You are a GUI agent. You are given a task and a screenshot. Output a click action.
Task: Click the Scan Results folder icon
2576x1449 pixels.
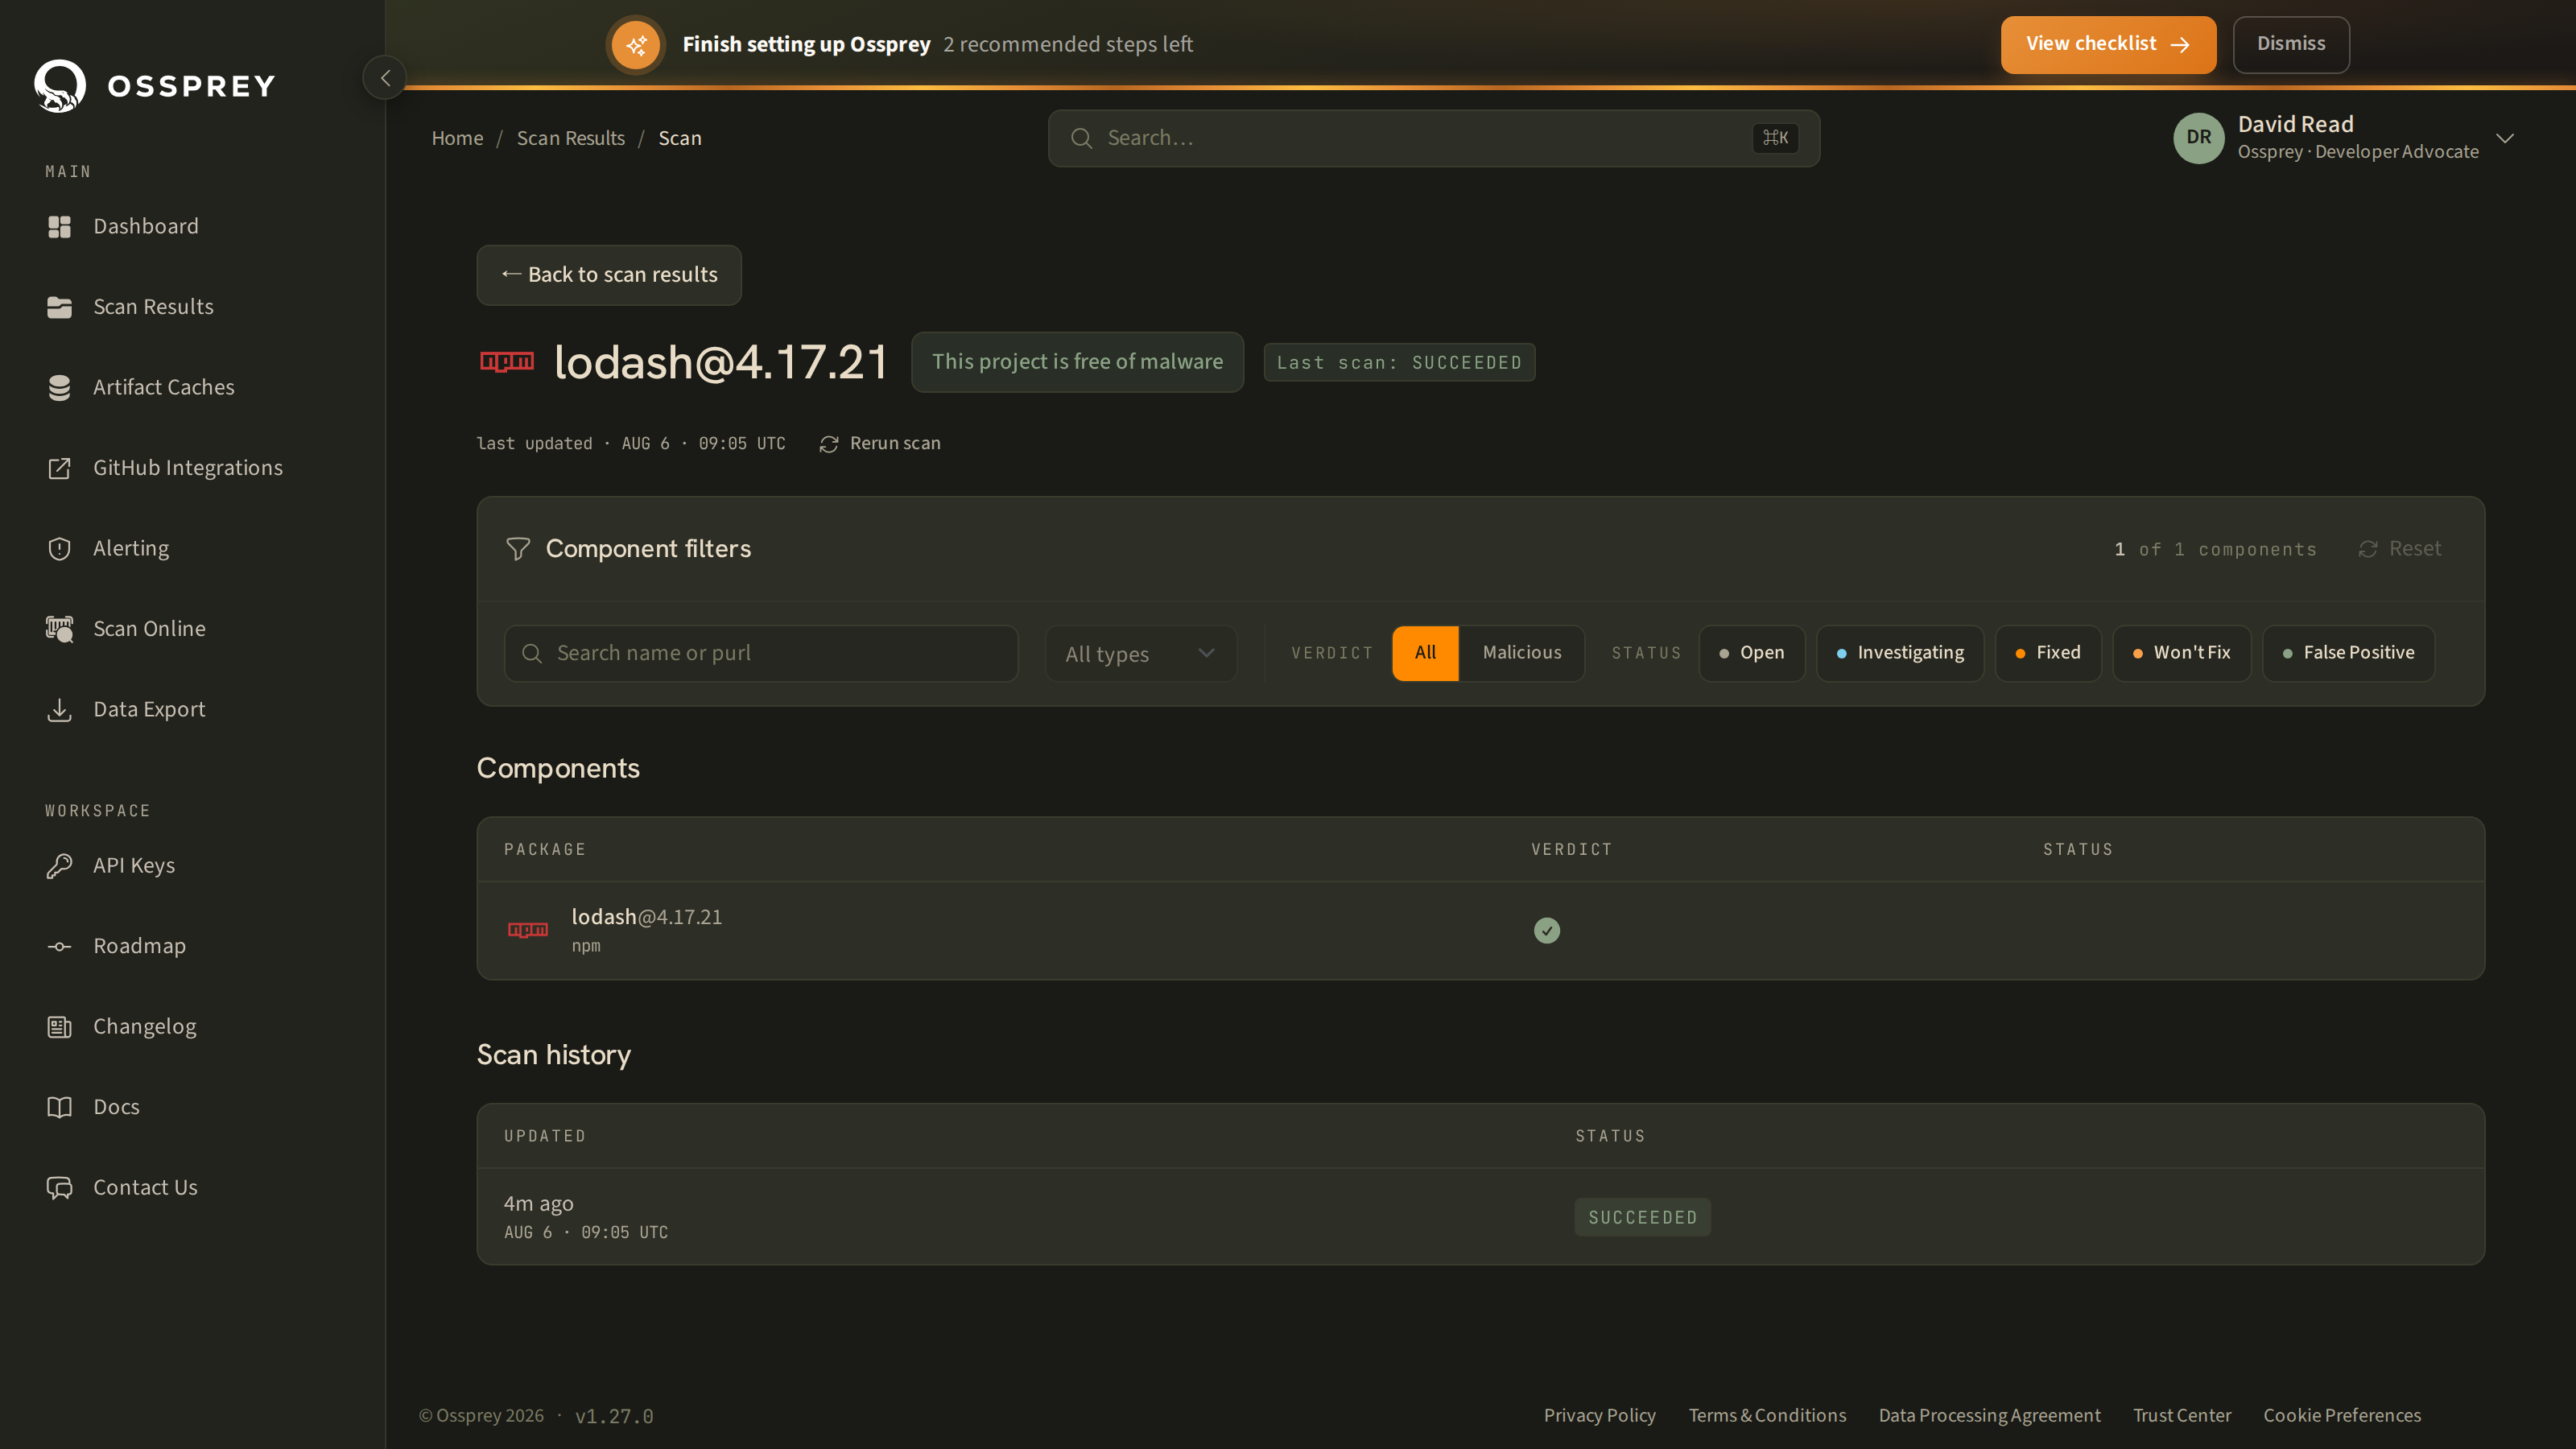pyautogui.click(x=59, y=307)
